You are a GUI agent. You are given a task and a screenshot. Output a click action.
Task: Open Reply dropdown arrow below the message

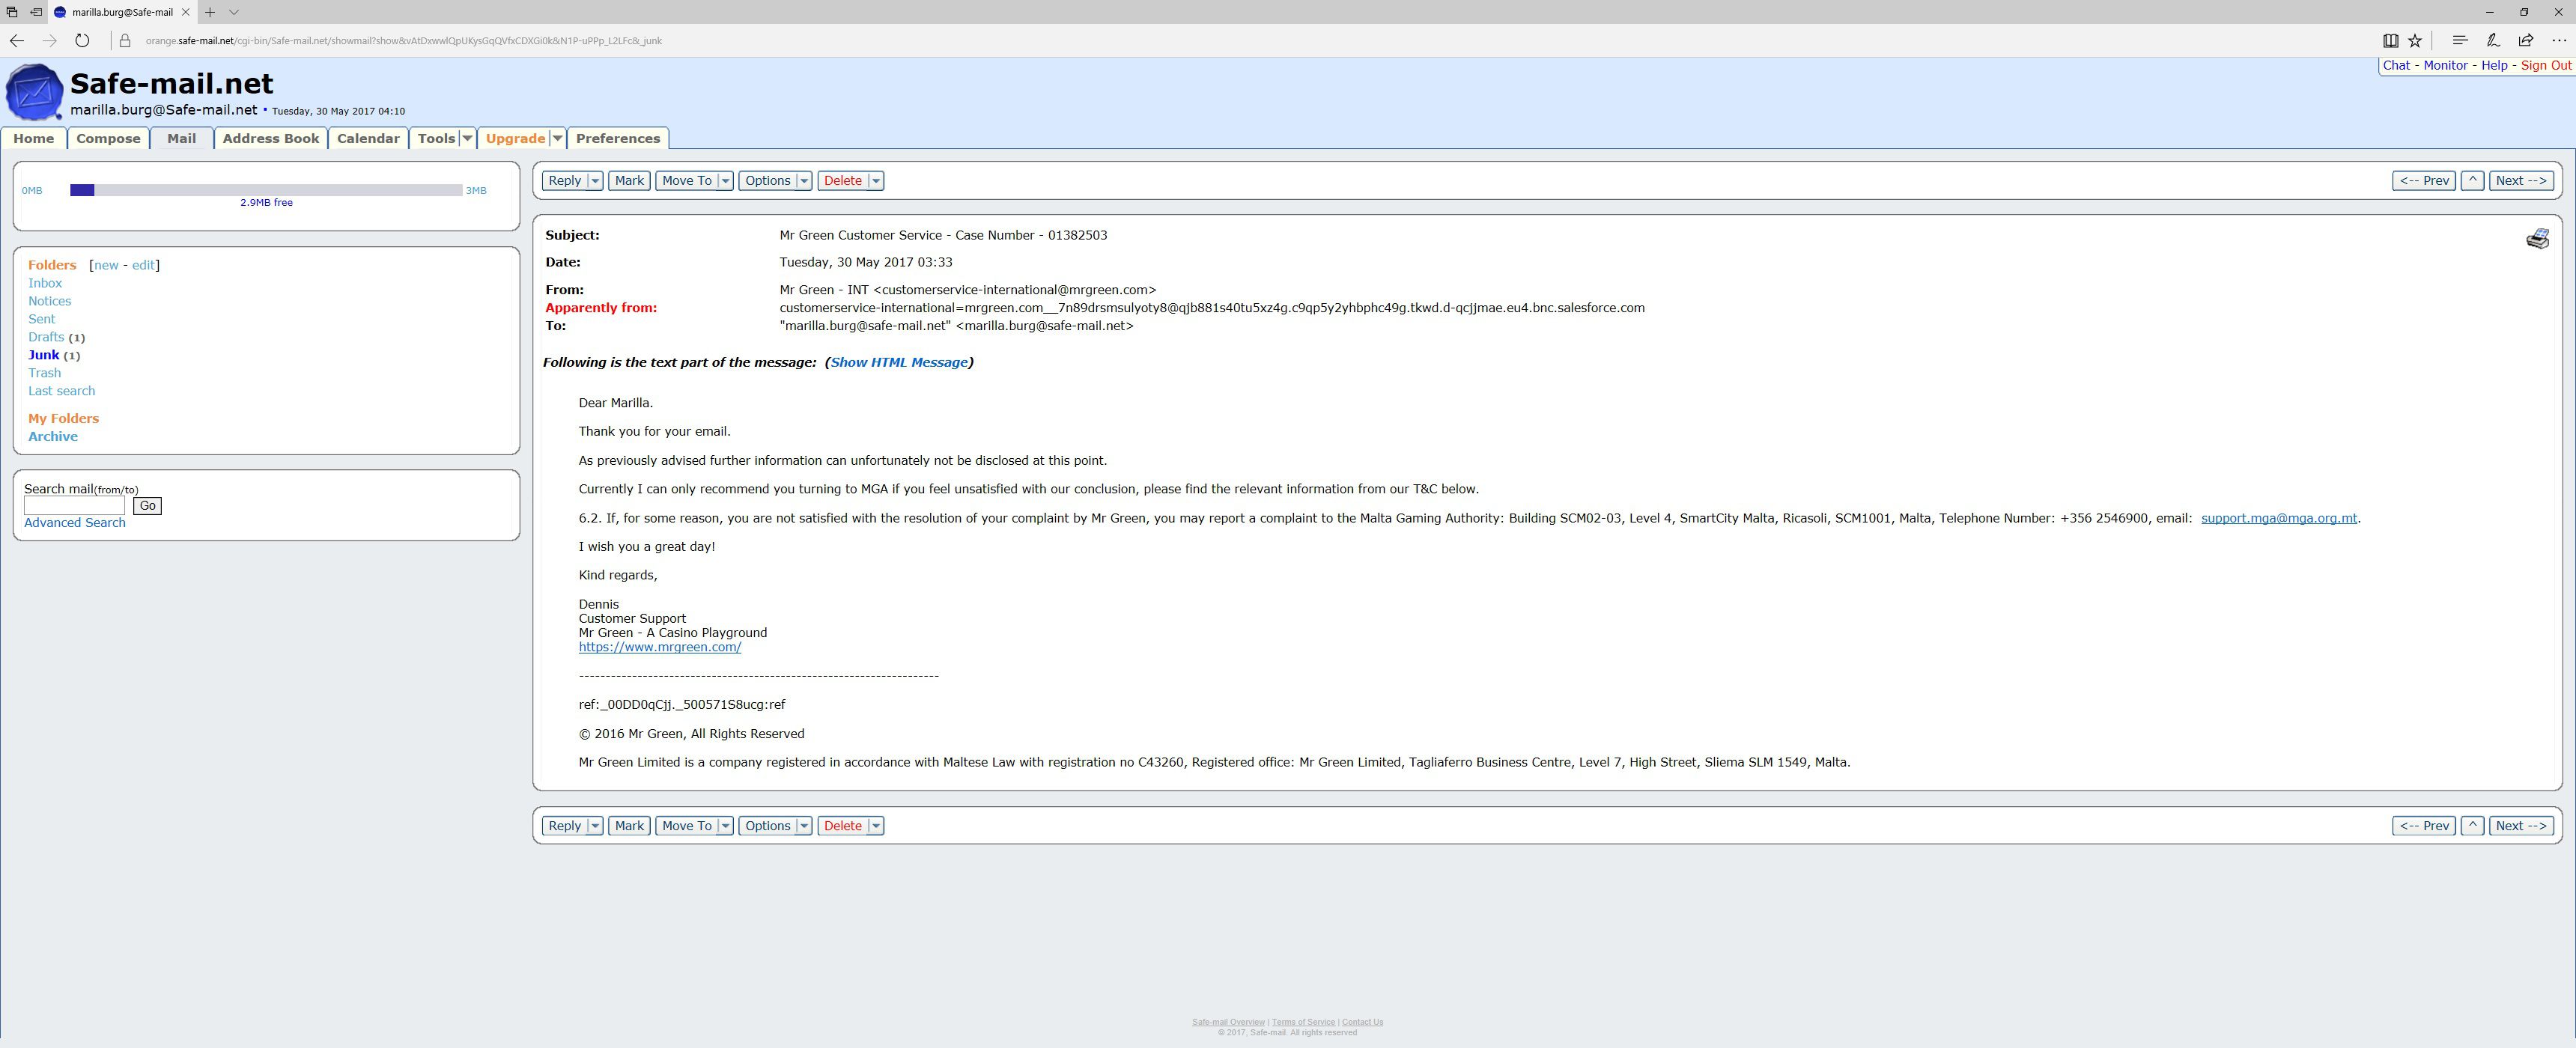[595, 826]
